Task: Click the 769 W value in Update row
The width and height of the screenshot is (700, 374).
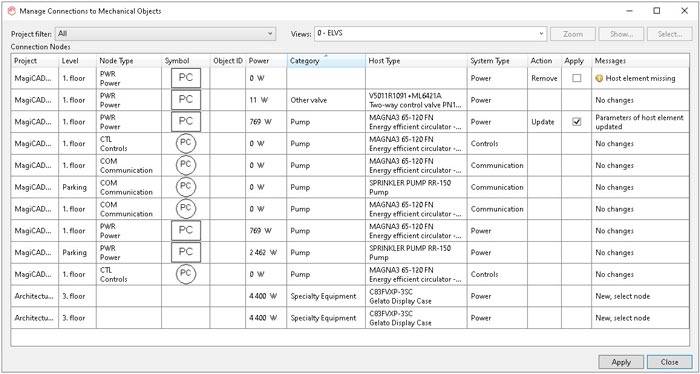Action: click(260, 122)
